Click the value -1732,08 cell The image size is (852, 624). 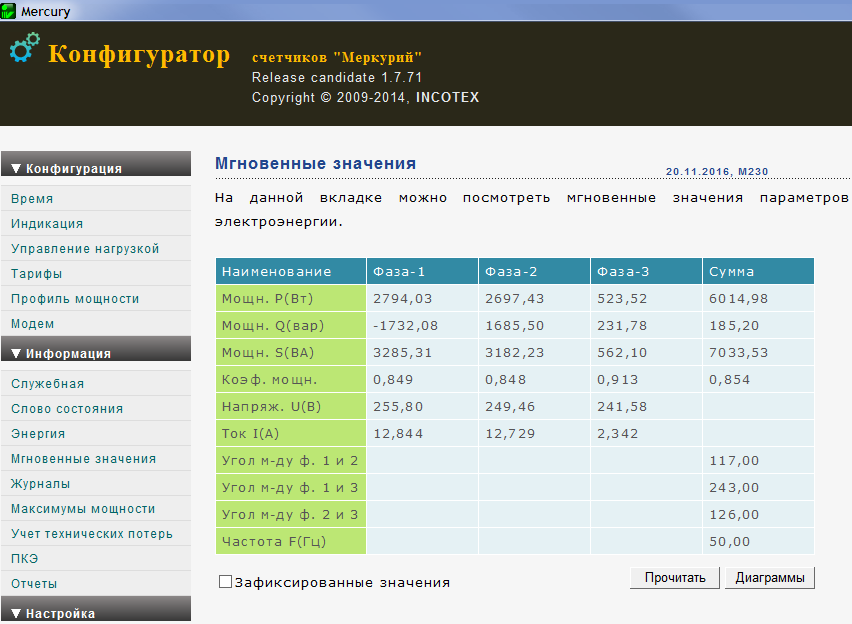(422, 326)
